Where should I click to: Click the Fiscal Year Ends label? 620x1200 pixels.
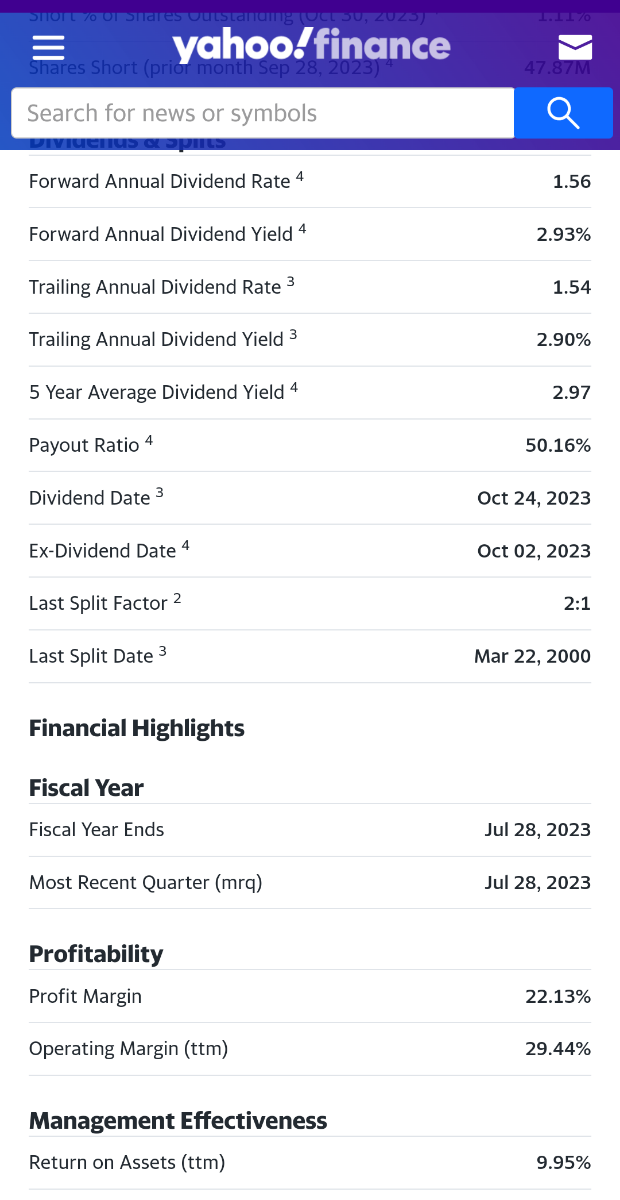click(96, 830)
